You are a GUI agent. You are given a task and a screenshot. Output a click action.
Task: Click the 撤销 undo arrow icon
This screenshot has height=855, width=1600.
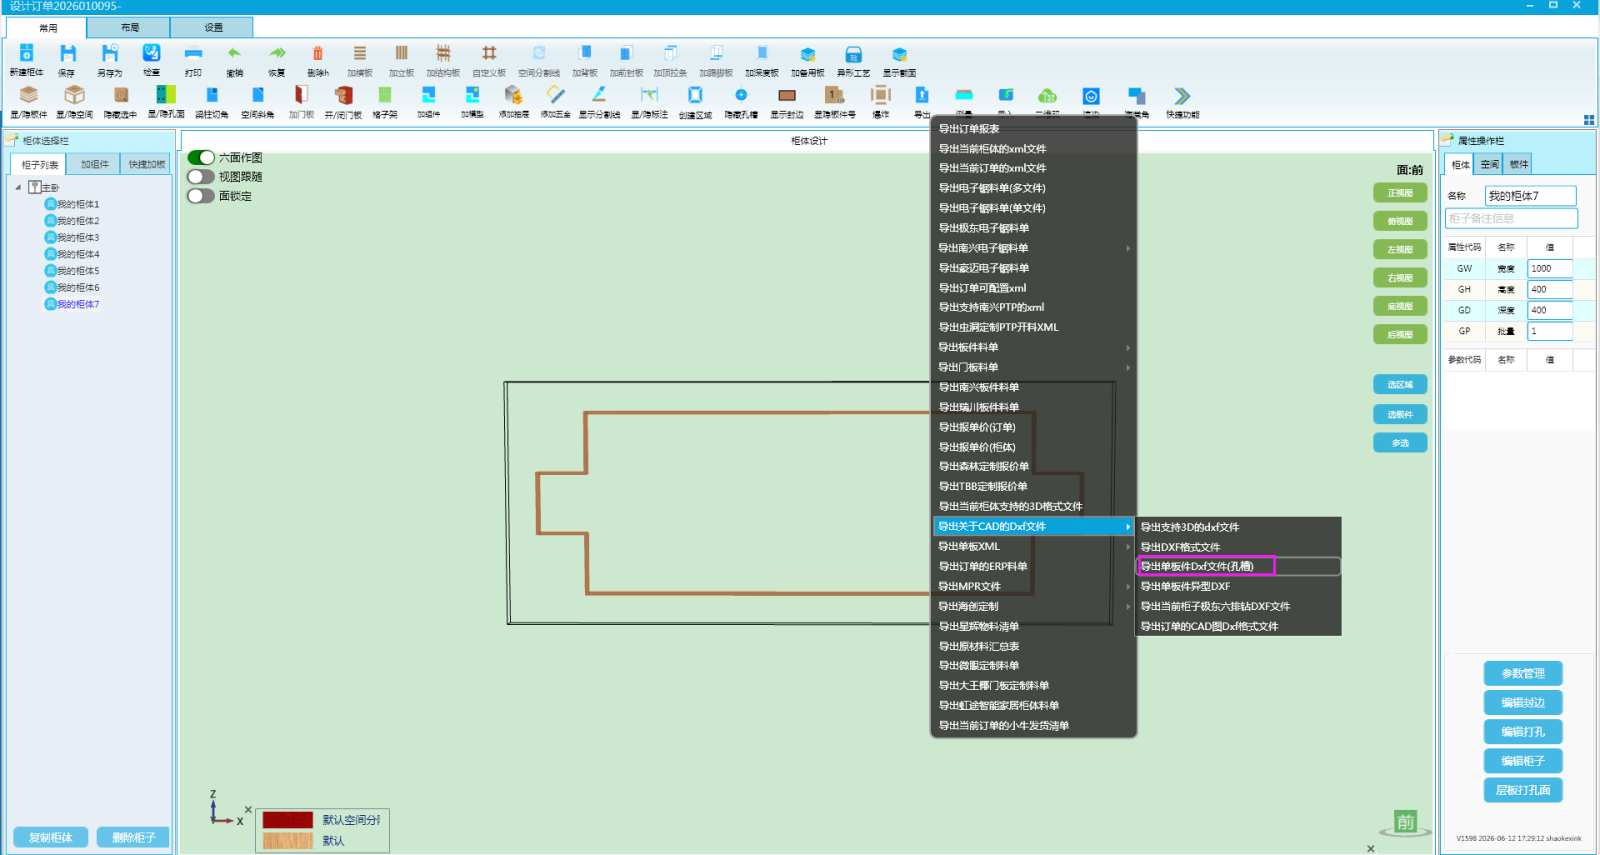pyautogui.click(x=235, y=54)
